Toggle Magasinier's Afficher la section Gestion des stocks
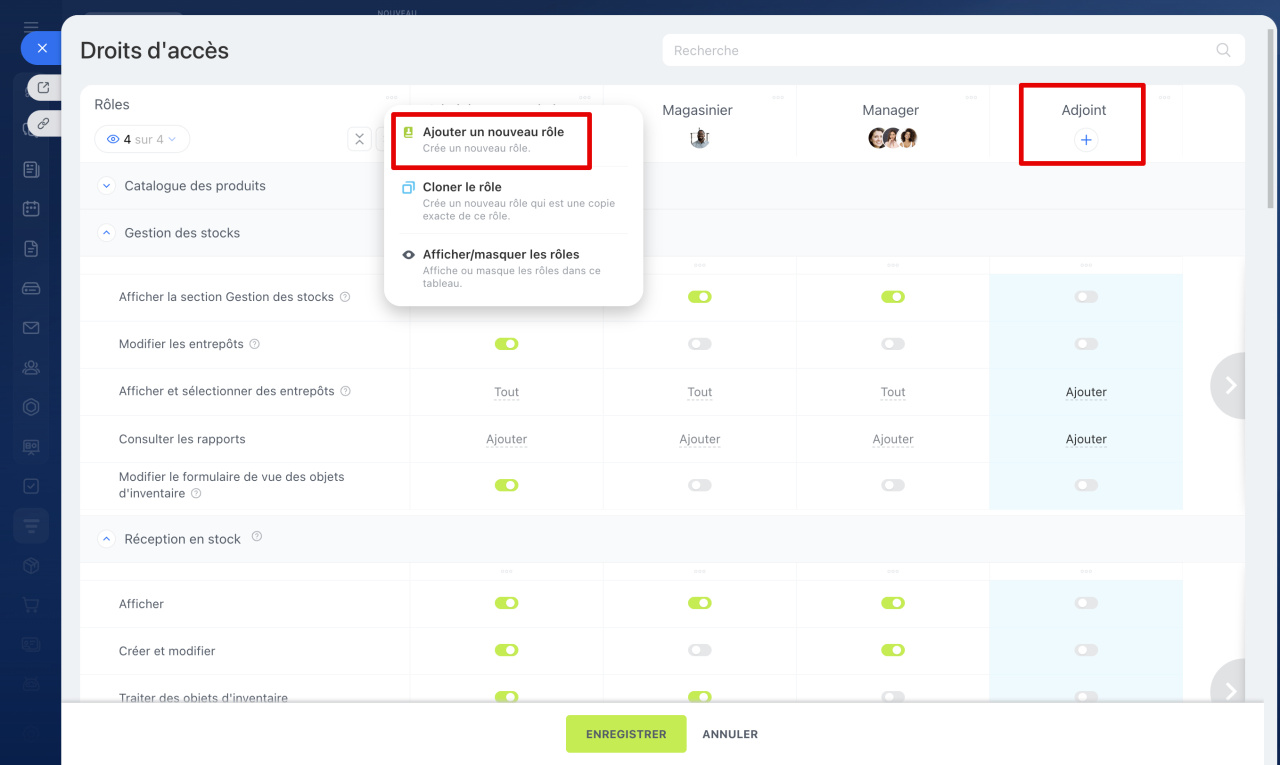 pos(699,297)
